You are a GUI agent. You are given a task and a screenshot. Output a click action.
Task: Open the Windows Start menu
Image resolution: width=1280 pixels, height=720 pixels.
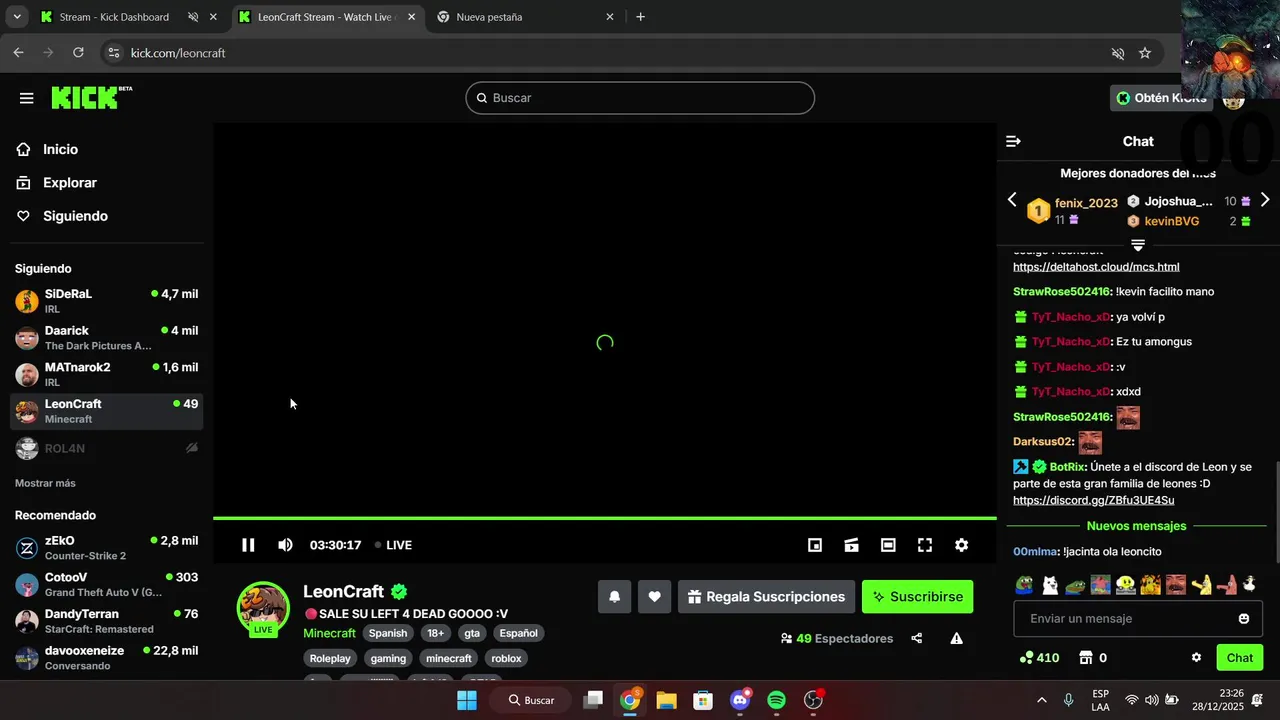point(467,700)
